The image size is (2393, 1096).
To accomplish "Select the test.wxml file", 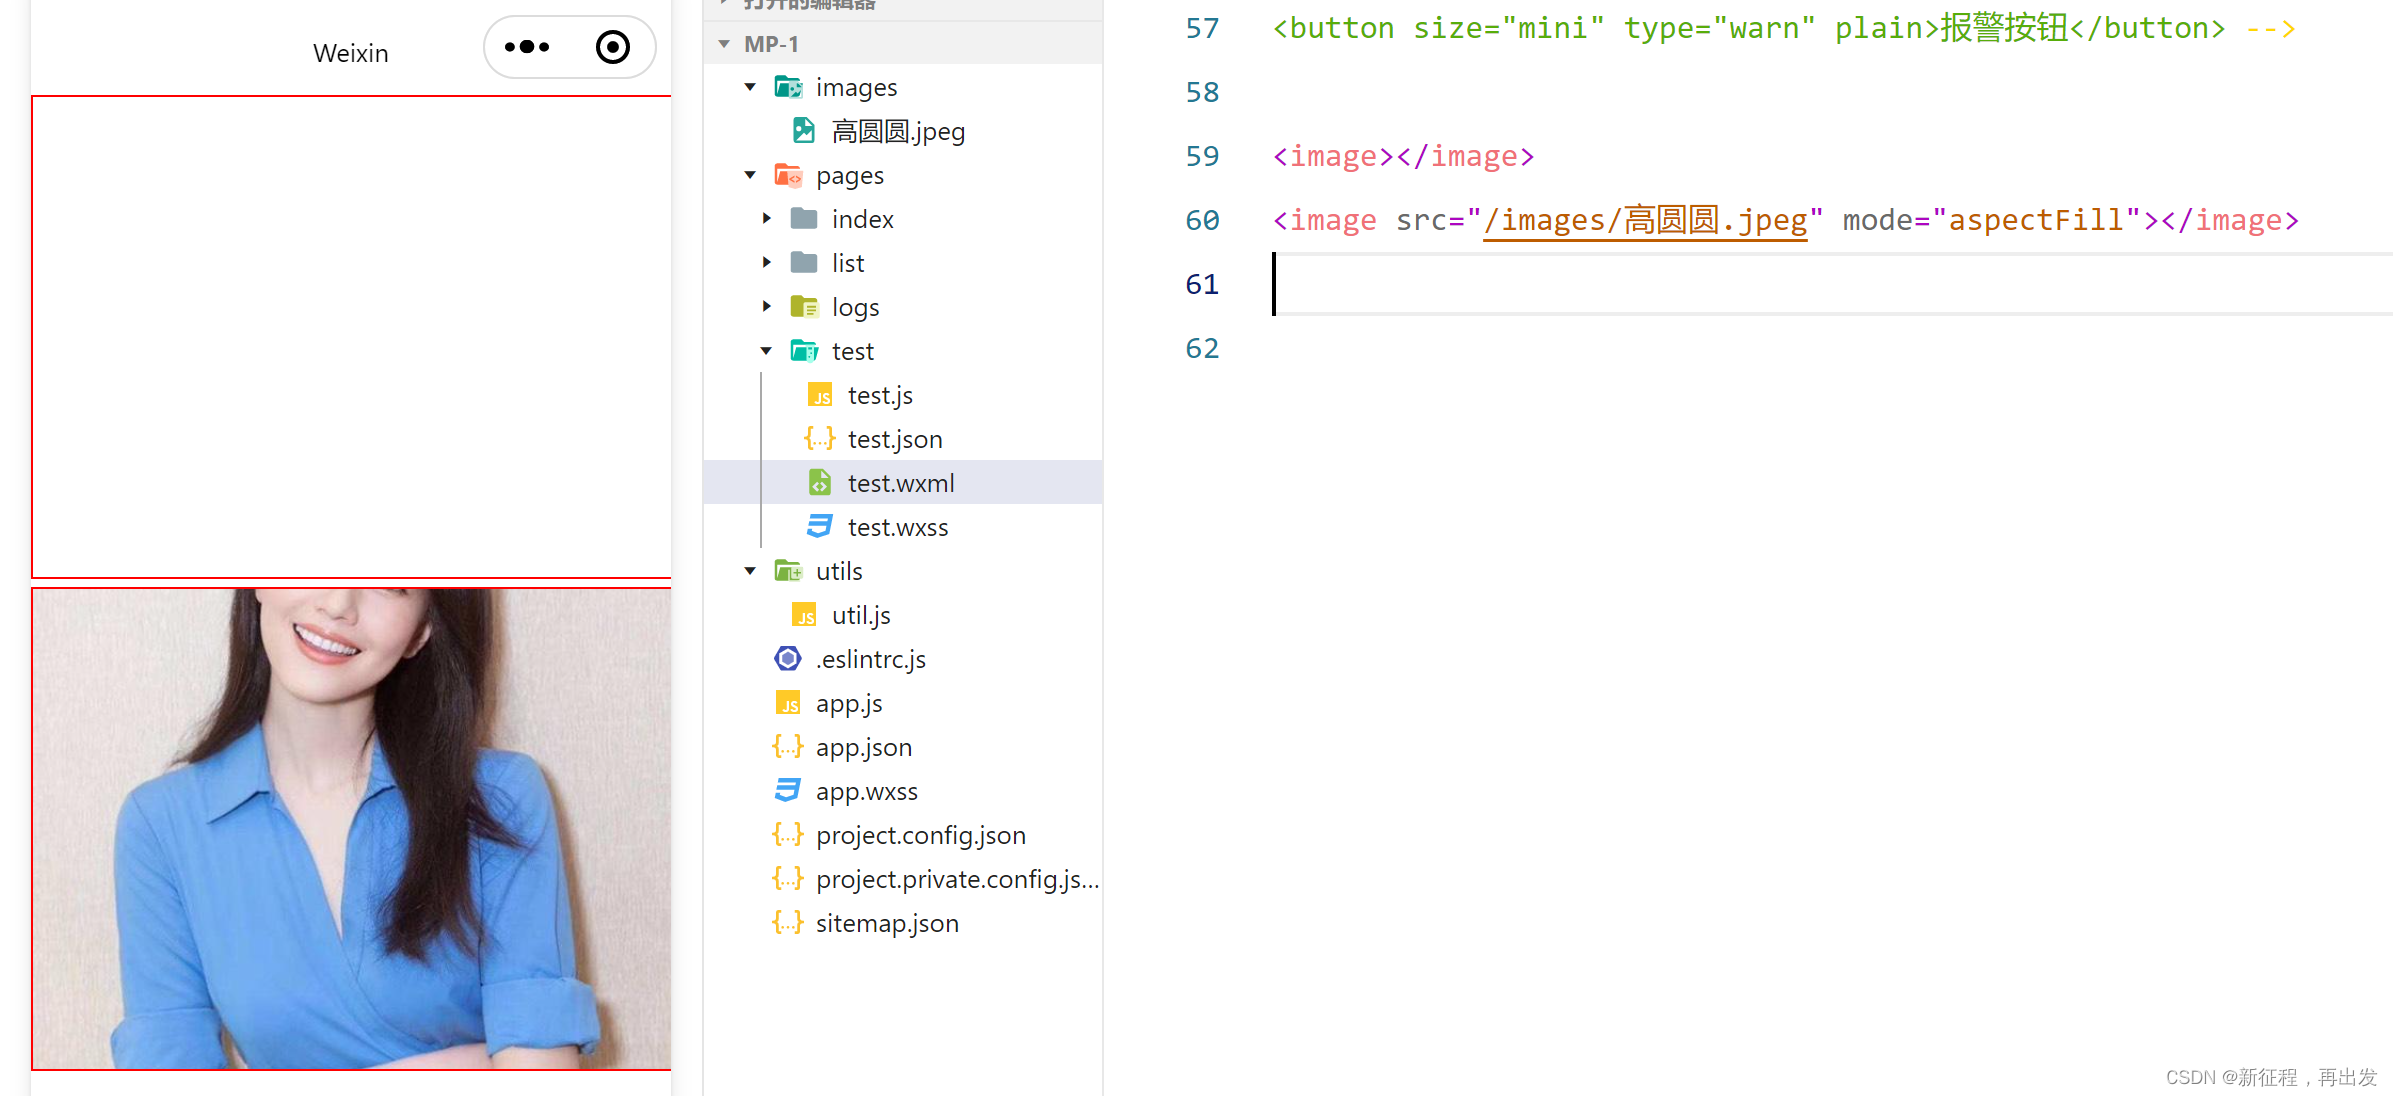I will coord(900,483).
